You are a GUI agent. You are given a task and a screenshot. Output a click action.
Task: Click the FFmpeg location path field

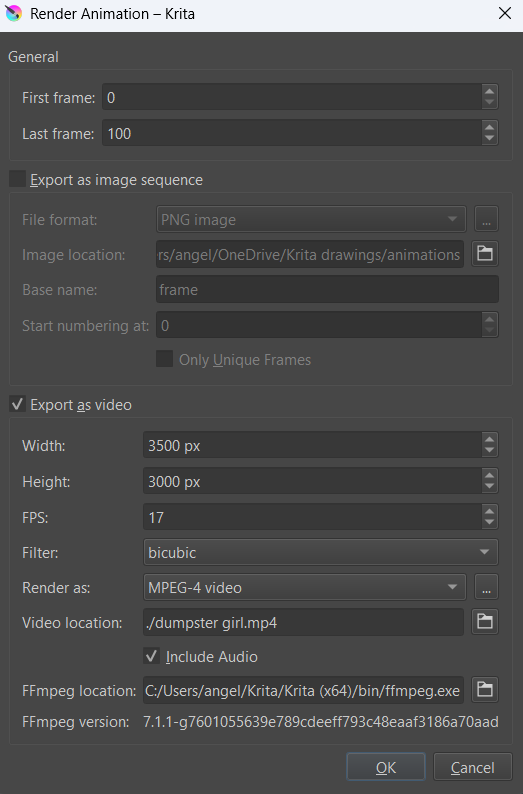(303, 690)
